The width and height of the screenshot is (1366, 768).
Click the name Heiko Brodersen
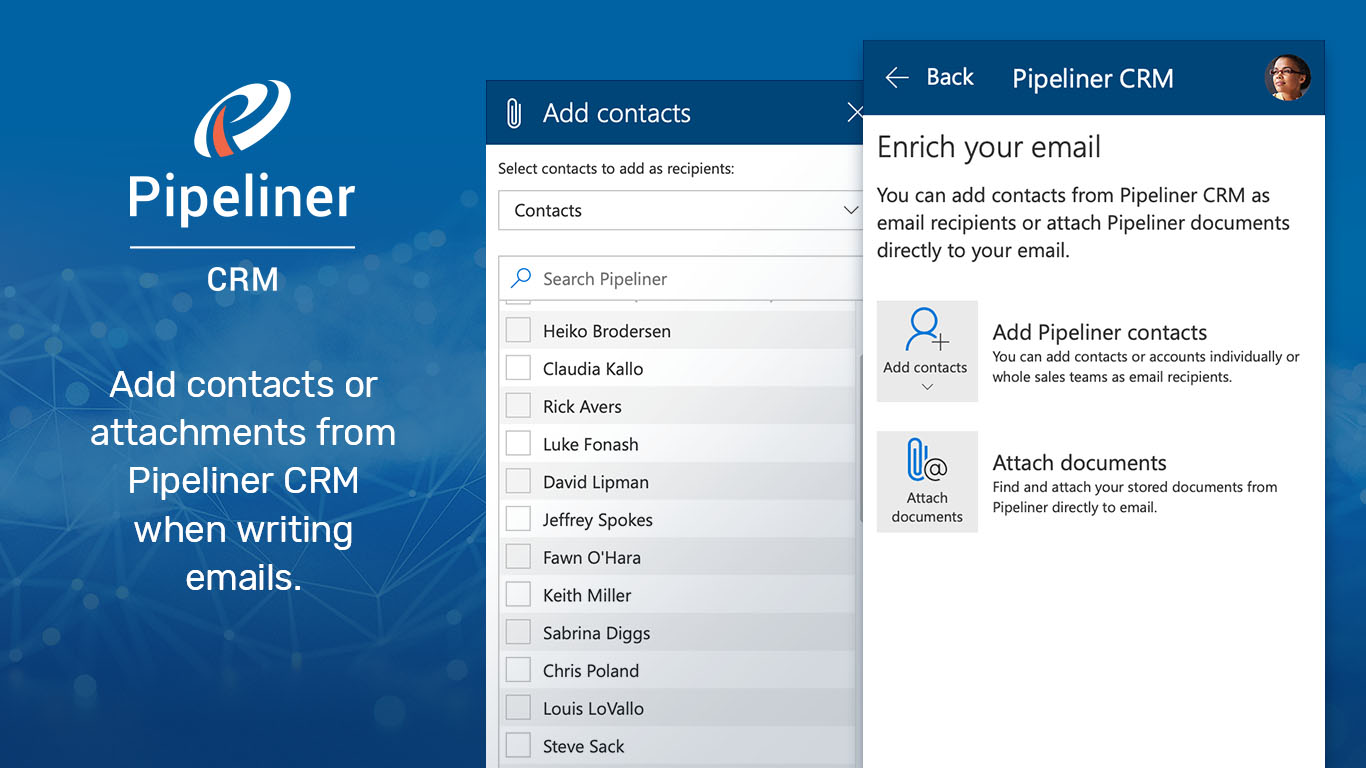[x=607, y=331]
